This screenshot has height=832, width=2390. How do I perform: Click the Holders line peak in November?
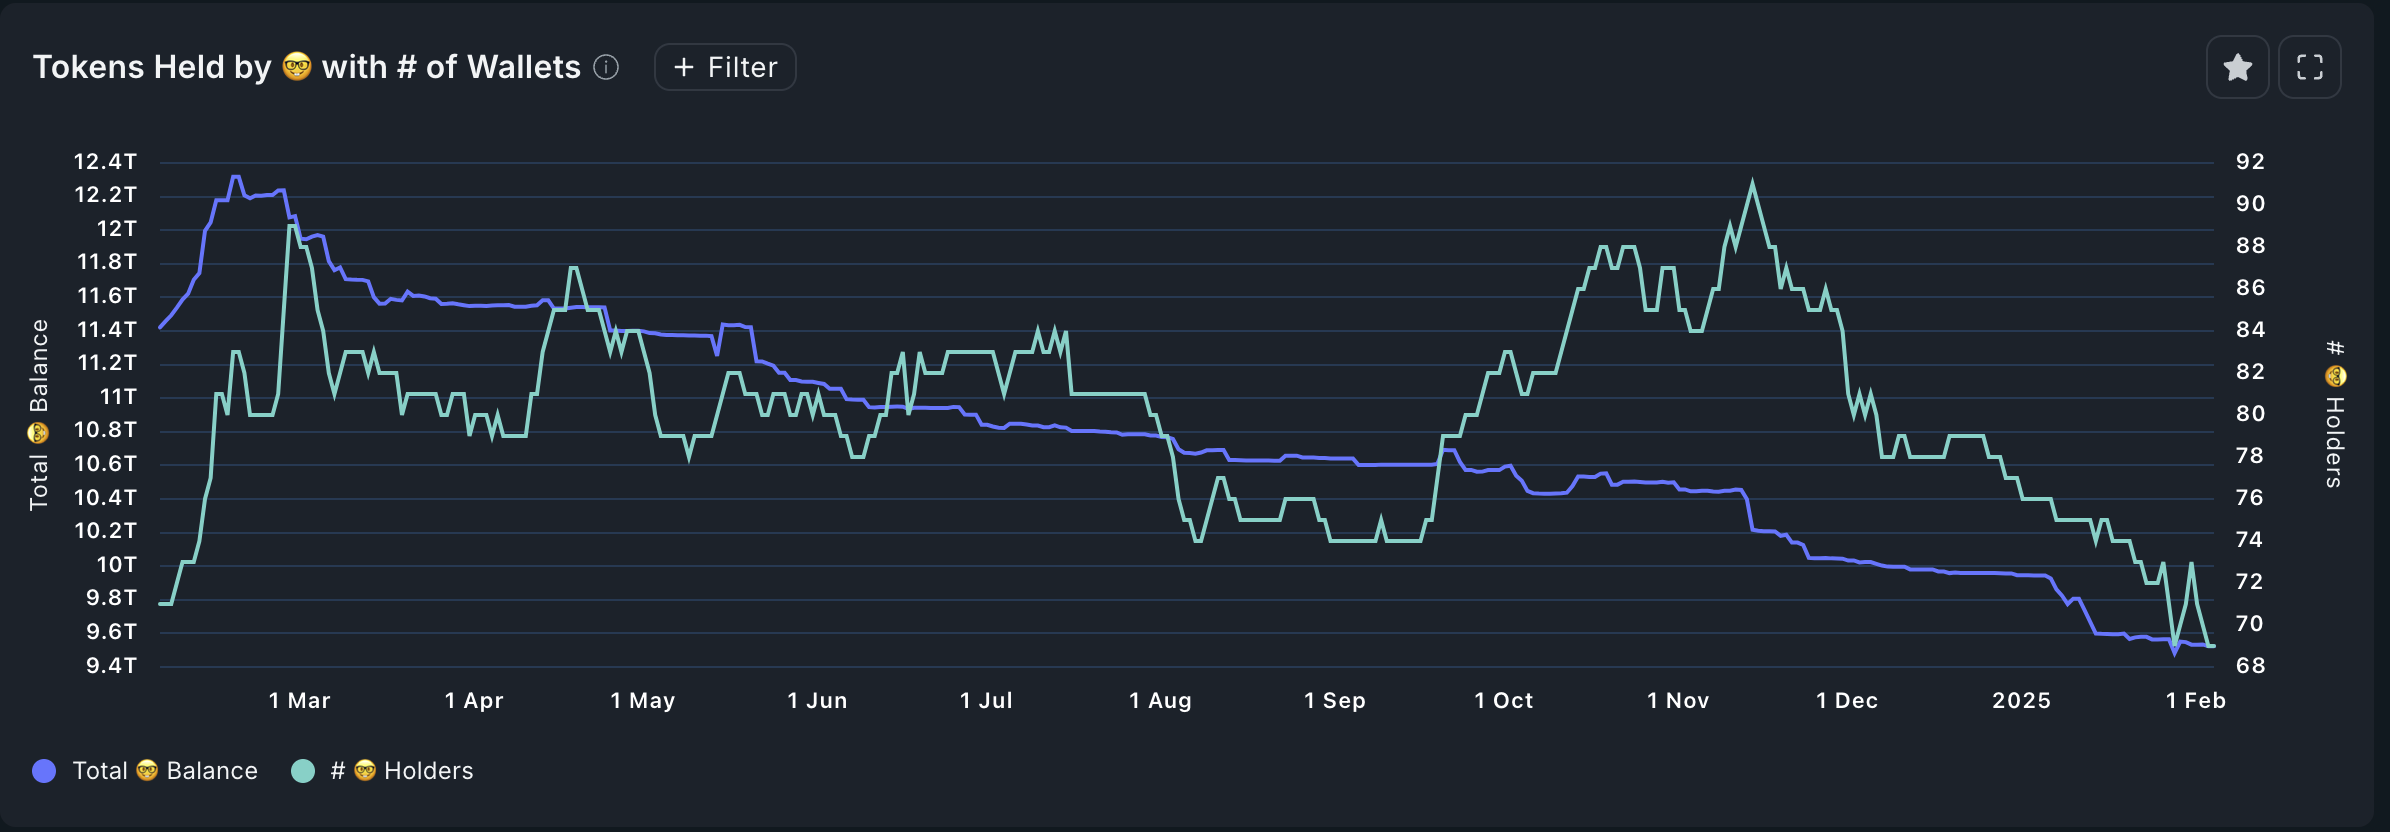point(1752,184)
